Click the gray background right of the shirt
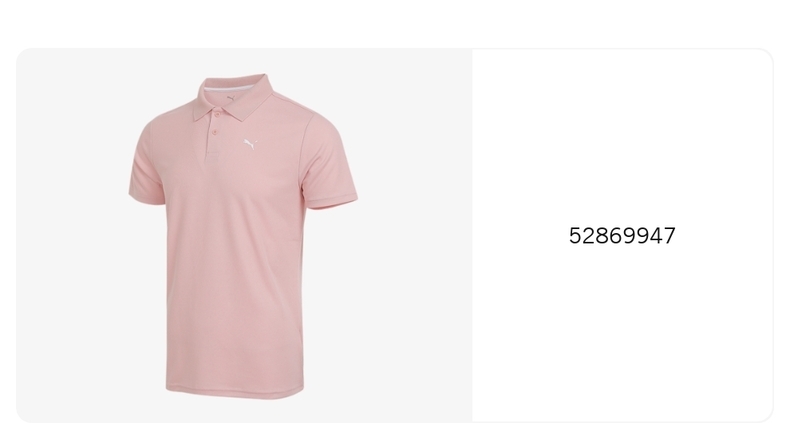Screen dimensions: 790x423 point(413,237)
